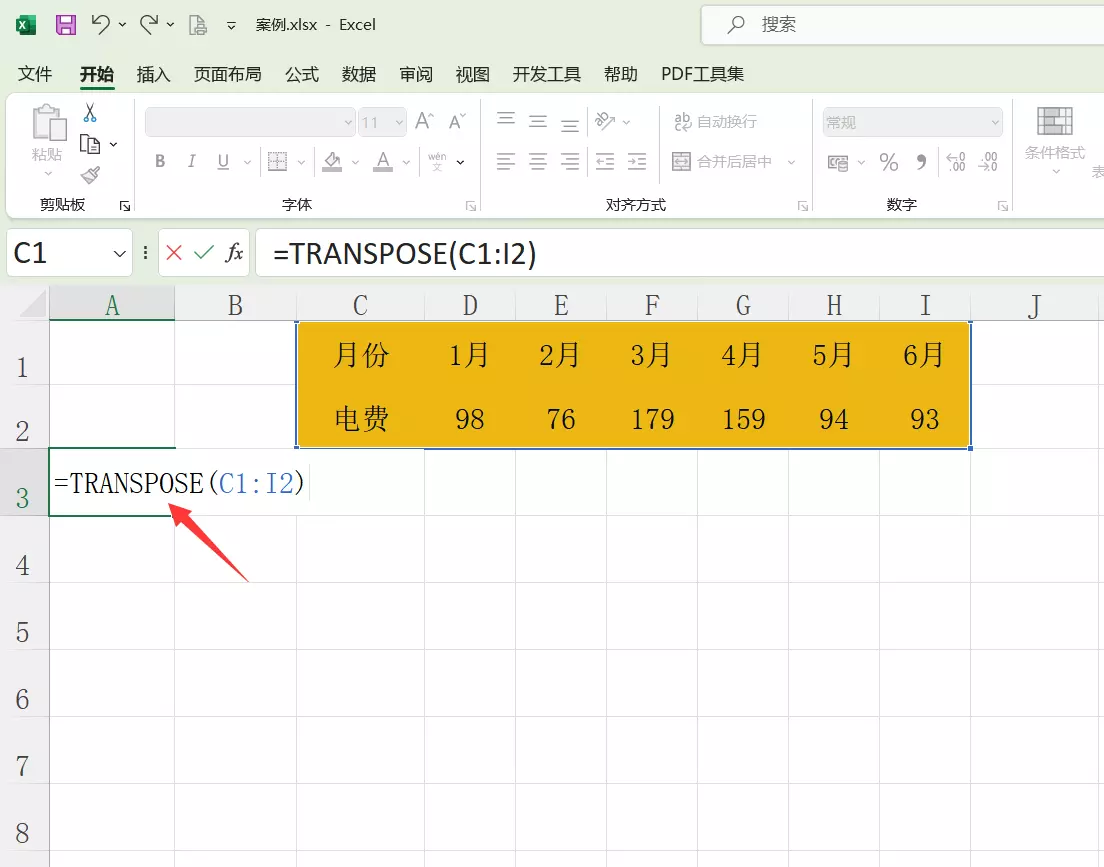This screenshot has width=1104, height=867.
Task: Click the 合并后居中 button
Action: [x=722, y=162]
